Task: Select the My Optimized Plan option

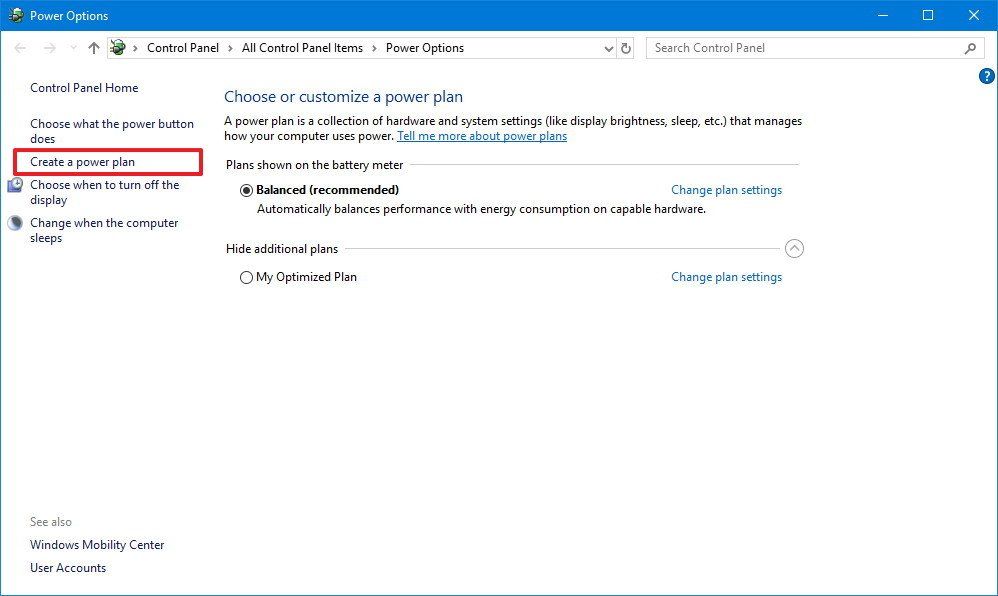Action: [246, 277]
